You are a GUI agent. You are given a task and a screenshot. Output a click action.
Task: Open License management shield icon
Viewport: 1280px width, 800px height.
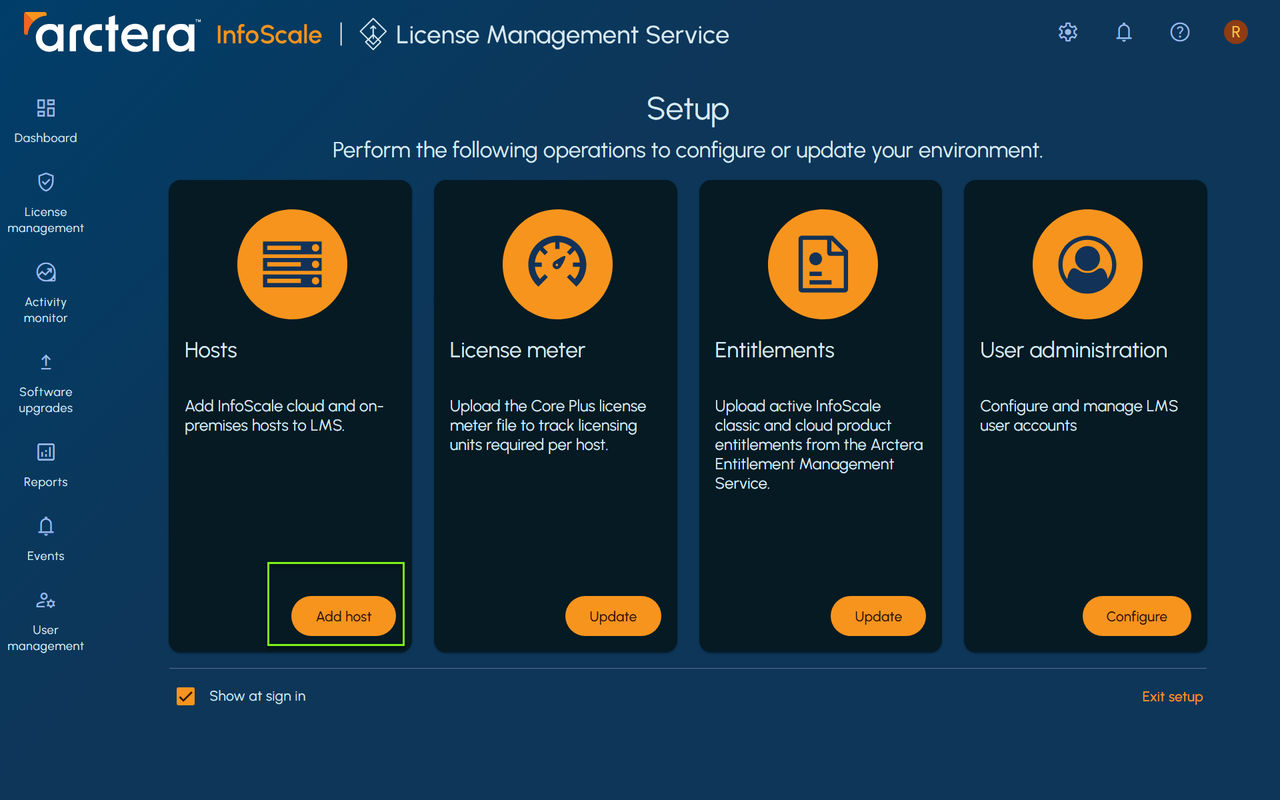pos(46,182)
